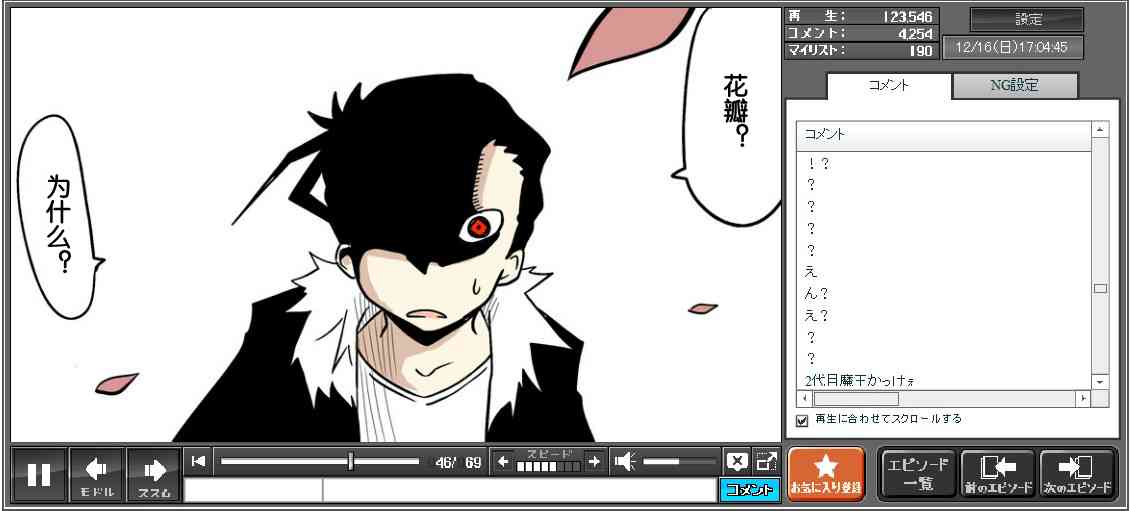Decrease speed with the left arrow
1131x511 pixels.
point(503,461)
